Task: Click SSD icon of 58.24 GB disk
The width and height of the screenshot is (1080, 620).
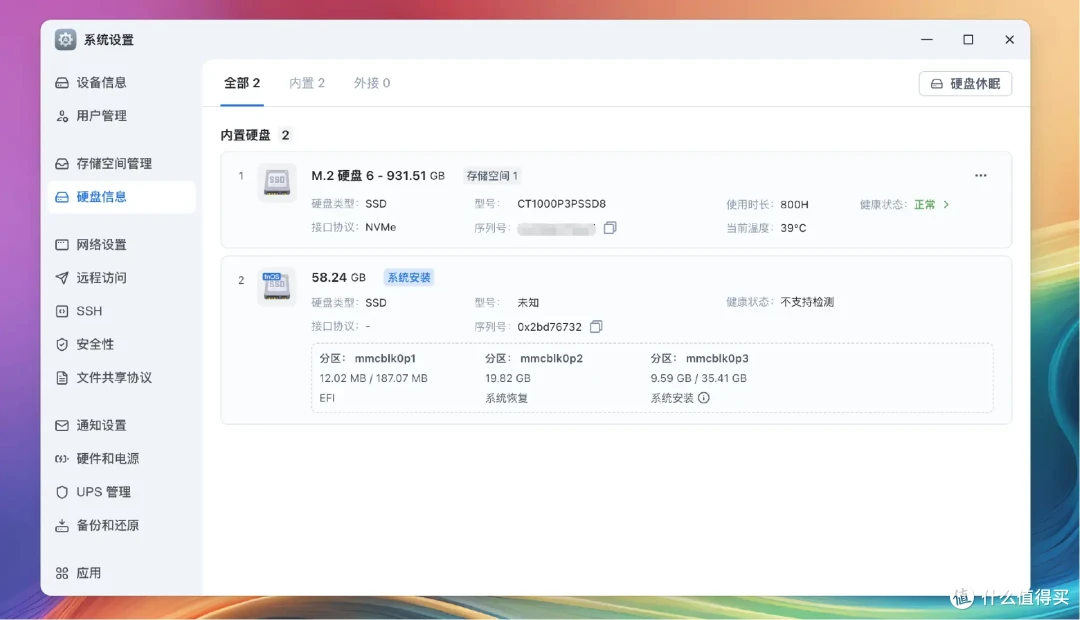Action: [x=277, y=286]
